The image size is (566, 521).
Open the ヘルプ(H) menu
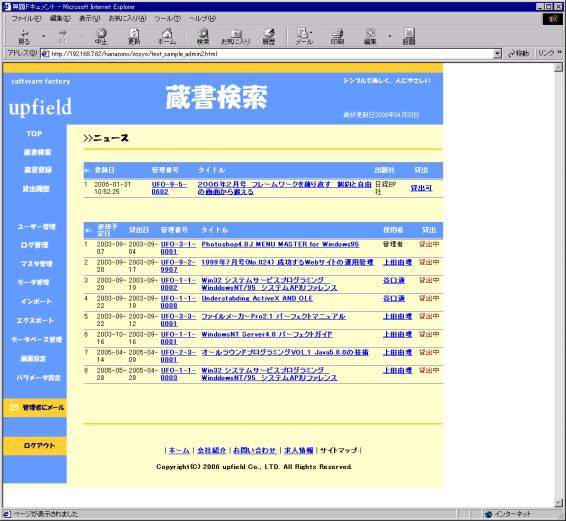point(202,18)
